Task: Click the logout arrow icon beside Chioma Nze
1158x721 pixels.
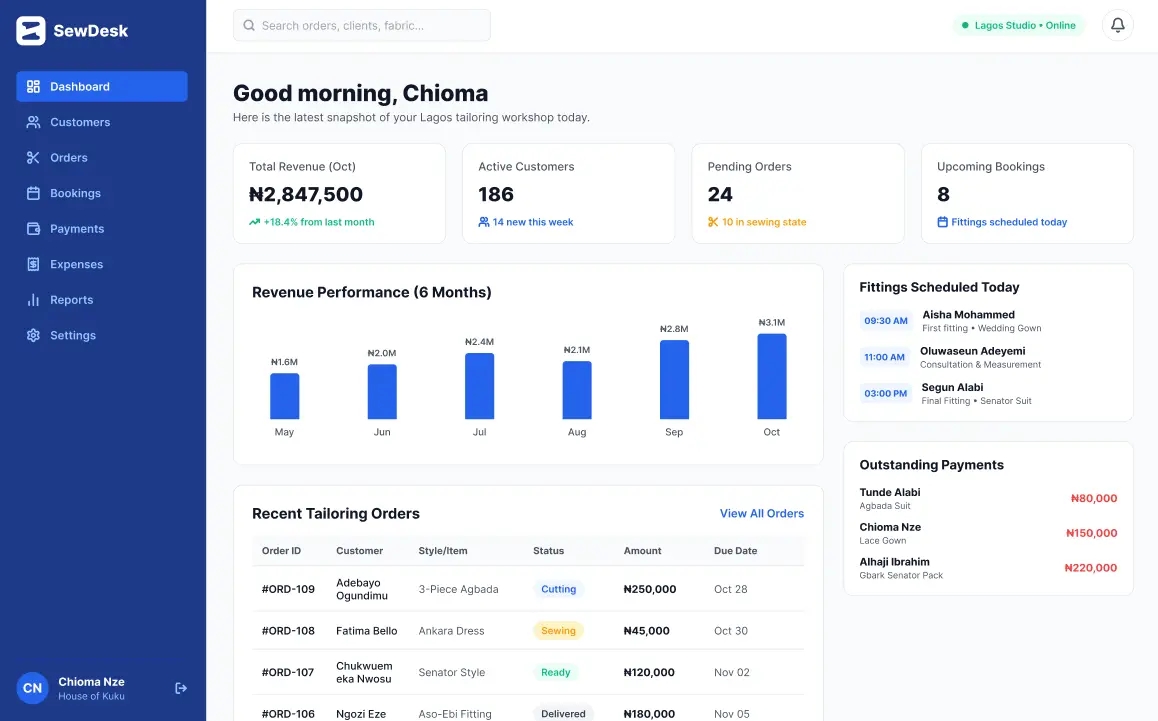Action: (x=181, y=688)
